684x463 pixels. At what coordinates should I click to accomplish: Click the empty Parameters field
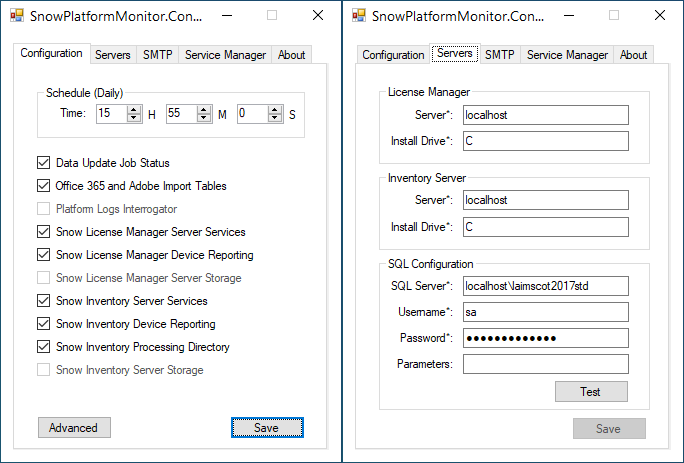[545, 364]
